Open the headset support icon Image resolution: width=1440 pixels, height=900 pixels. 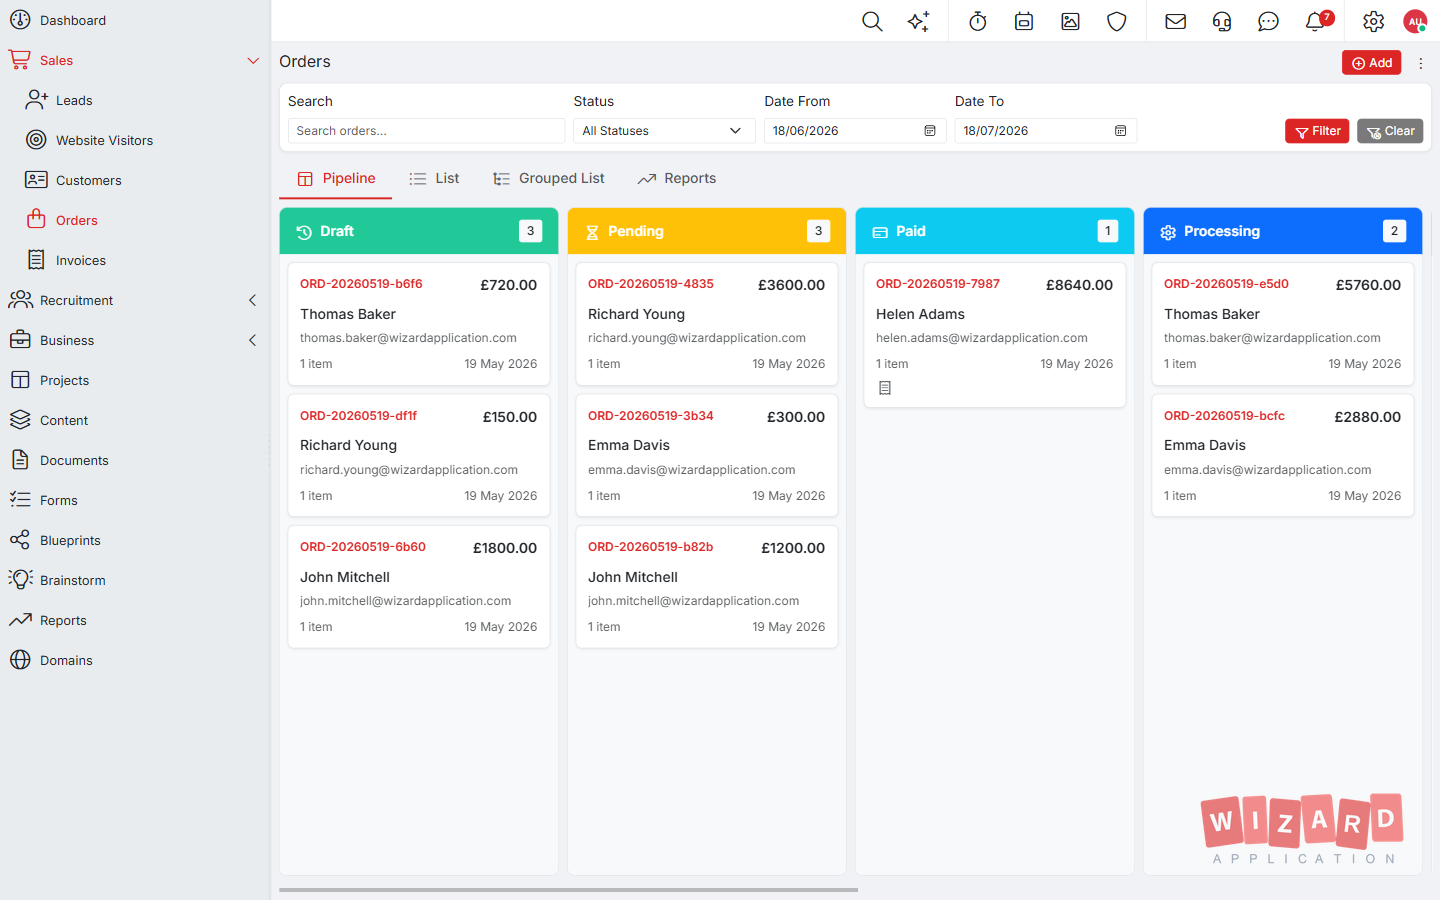(1222, 21)
